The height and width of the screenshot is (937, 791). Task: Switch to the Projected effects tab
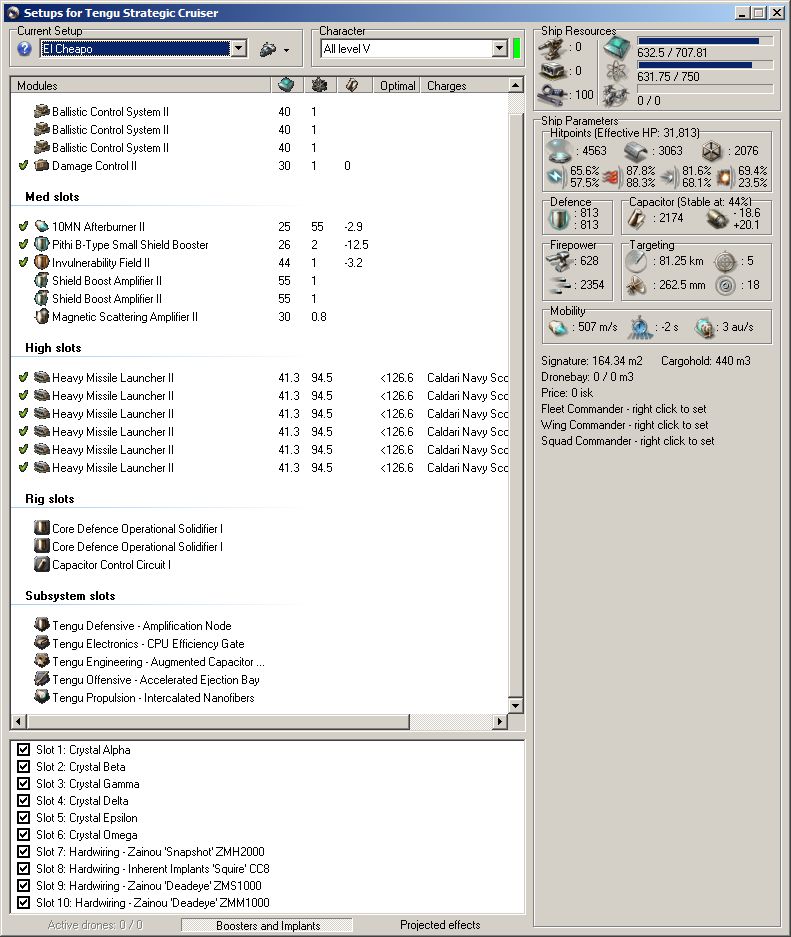pyautogui.click(x=440, y=925)
